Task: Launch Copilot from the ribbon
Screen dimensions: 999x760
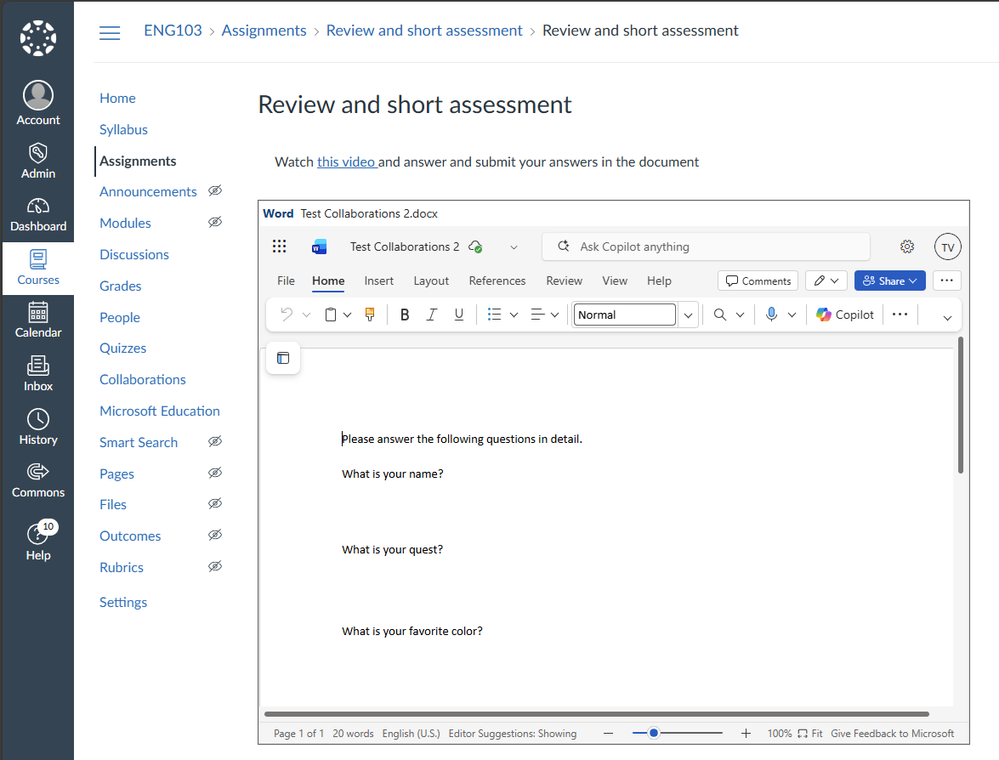Action: (845, 315)
